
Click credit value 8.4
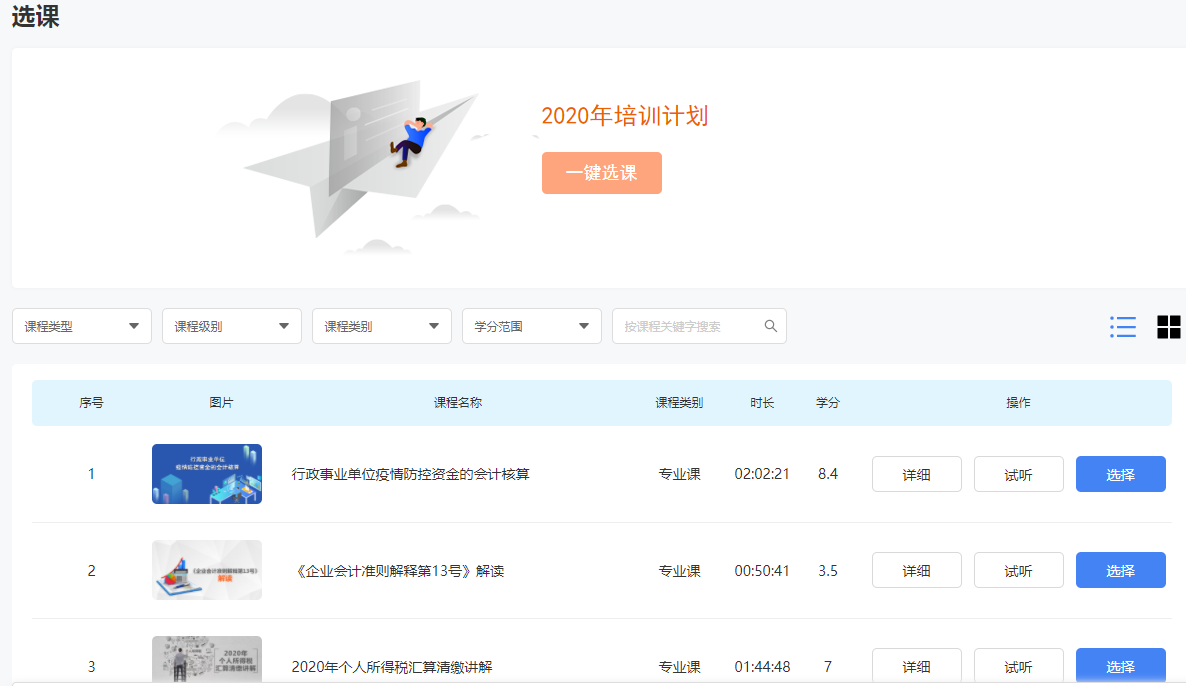tap(827, 474)
